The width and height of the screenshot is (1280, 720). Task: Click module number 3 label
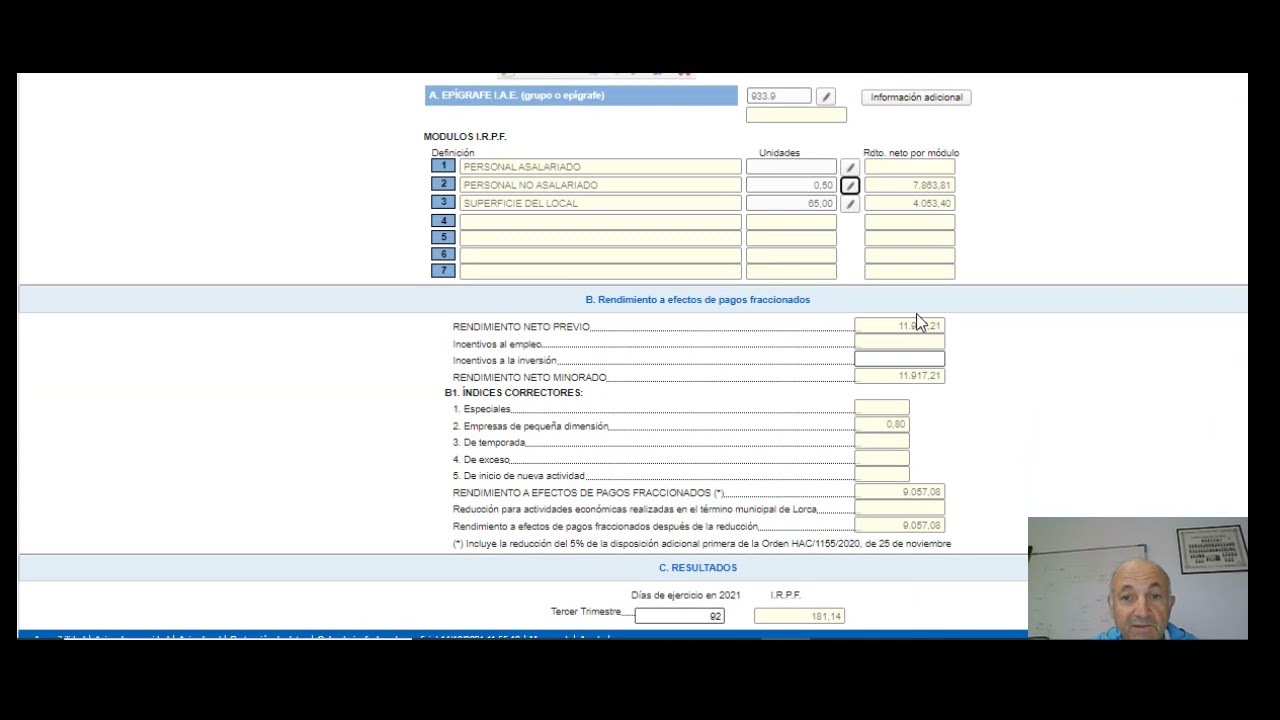[x=444, y=202]
